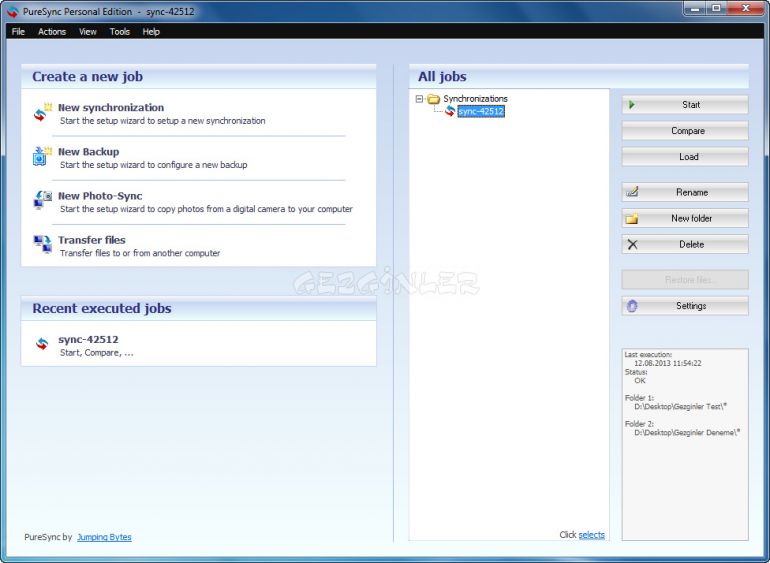Select sync-42512 job in All jobs tree
This screenshot has width=770, height=563.
[x=480, y=112]
